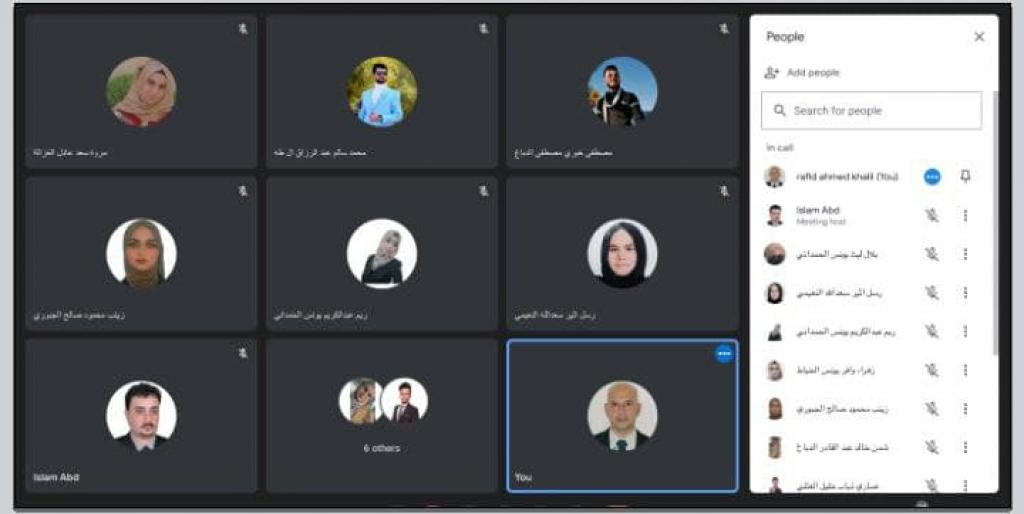Open three-dot menu for fifth listed participant

(x=965, y=331)
